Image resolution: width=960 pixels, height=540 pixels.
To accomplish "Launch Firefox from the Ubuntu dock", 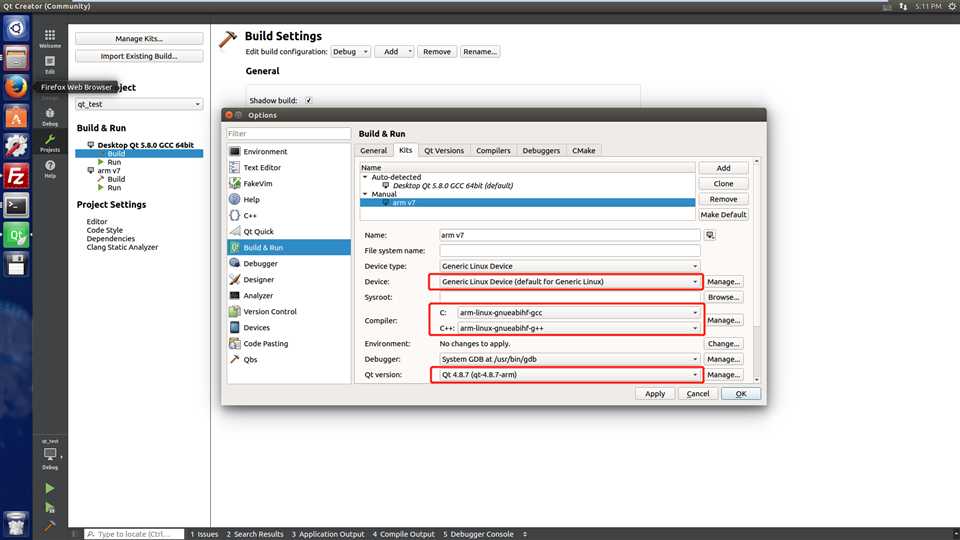I will [x=16, y=87].
